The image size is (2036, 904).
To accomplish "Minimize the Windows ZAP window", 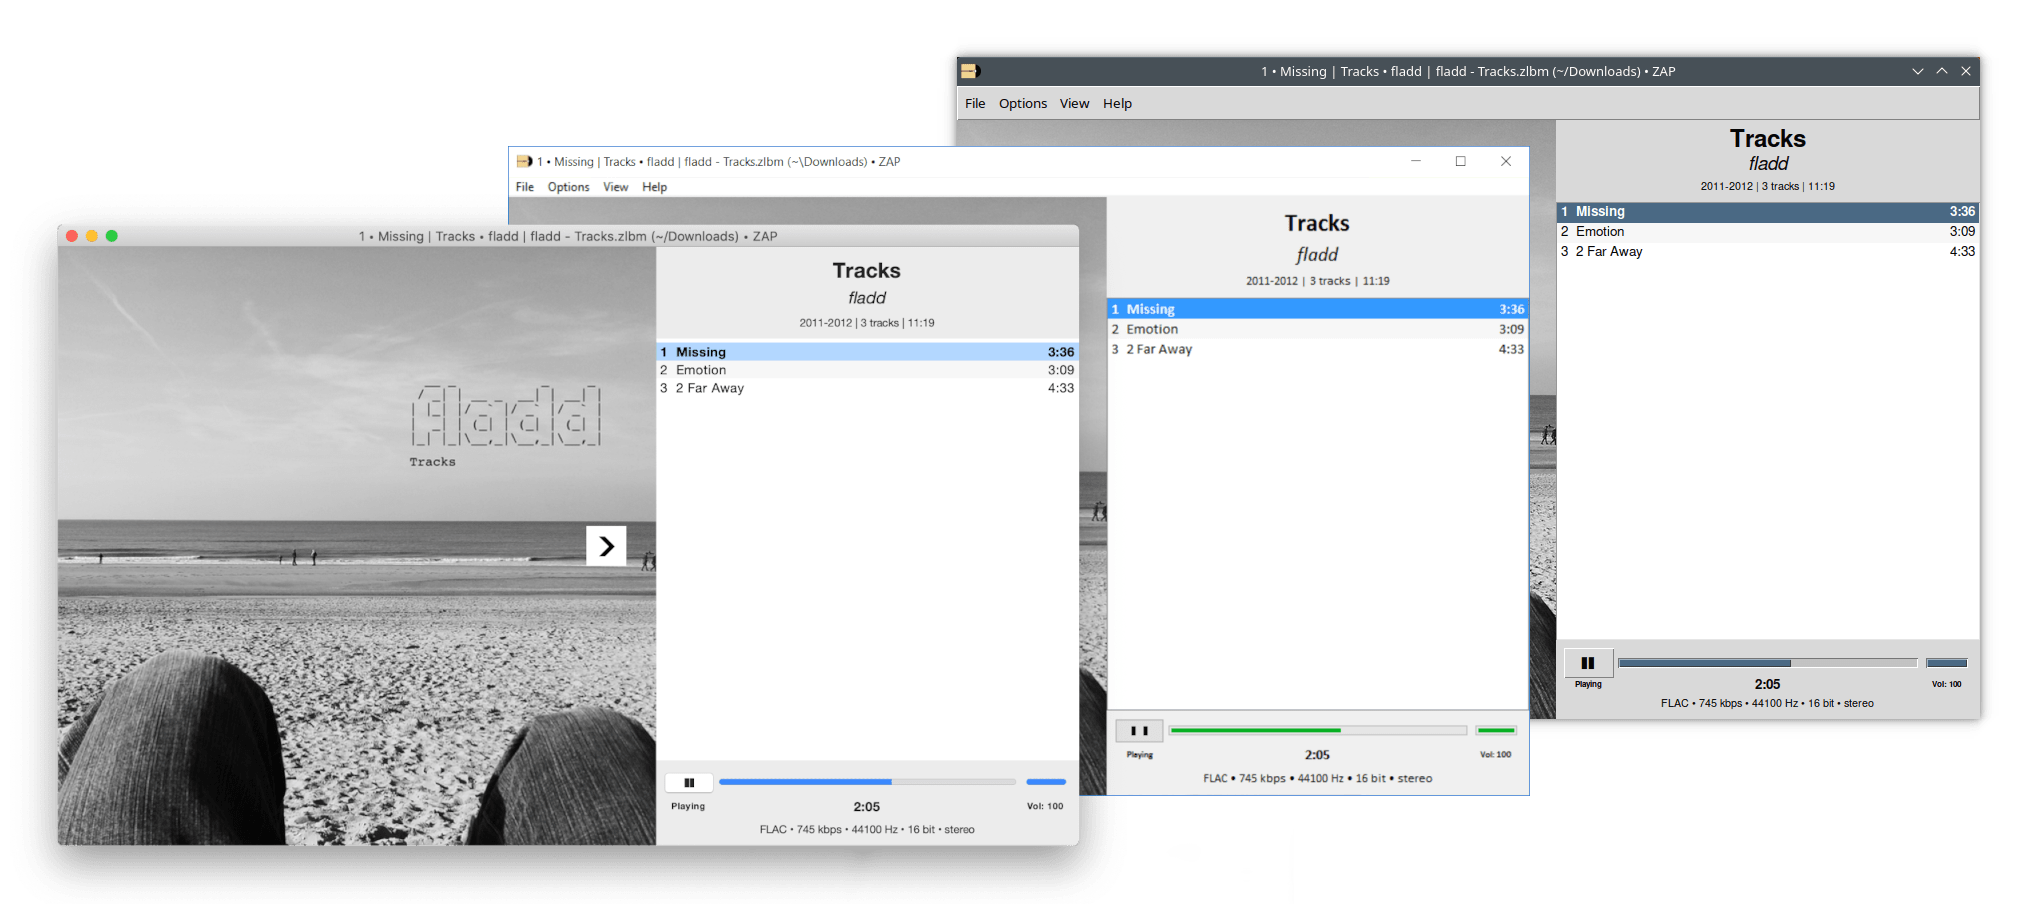I will coord(1416,161).
